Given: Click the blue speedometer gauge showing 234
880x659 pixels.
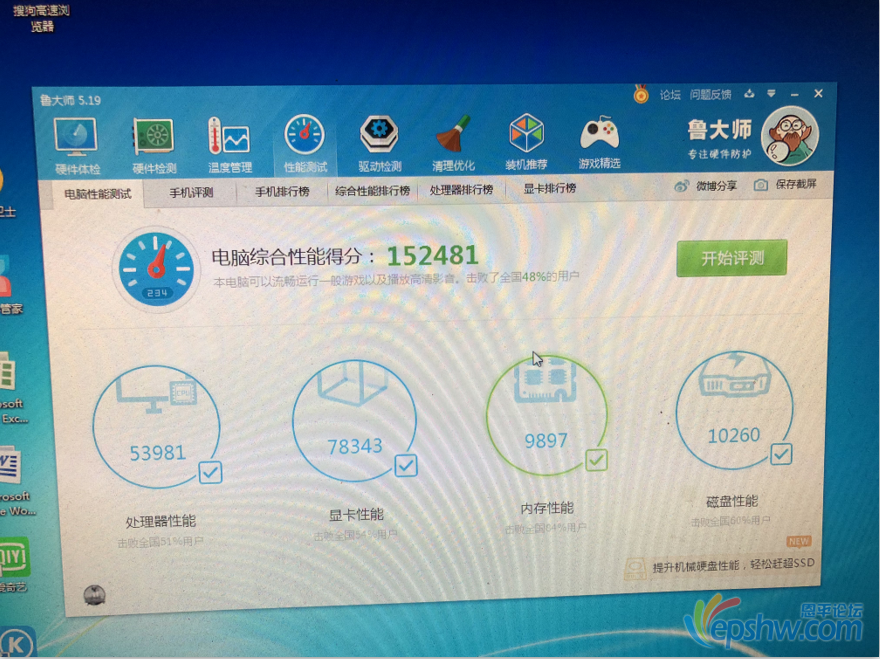Looking at the screenshot, I should 157,268.
